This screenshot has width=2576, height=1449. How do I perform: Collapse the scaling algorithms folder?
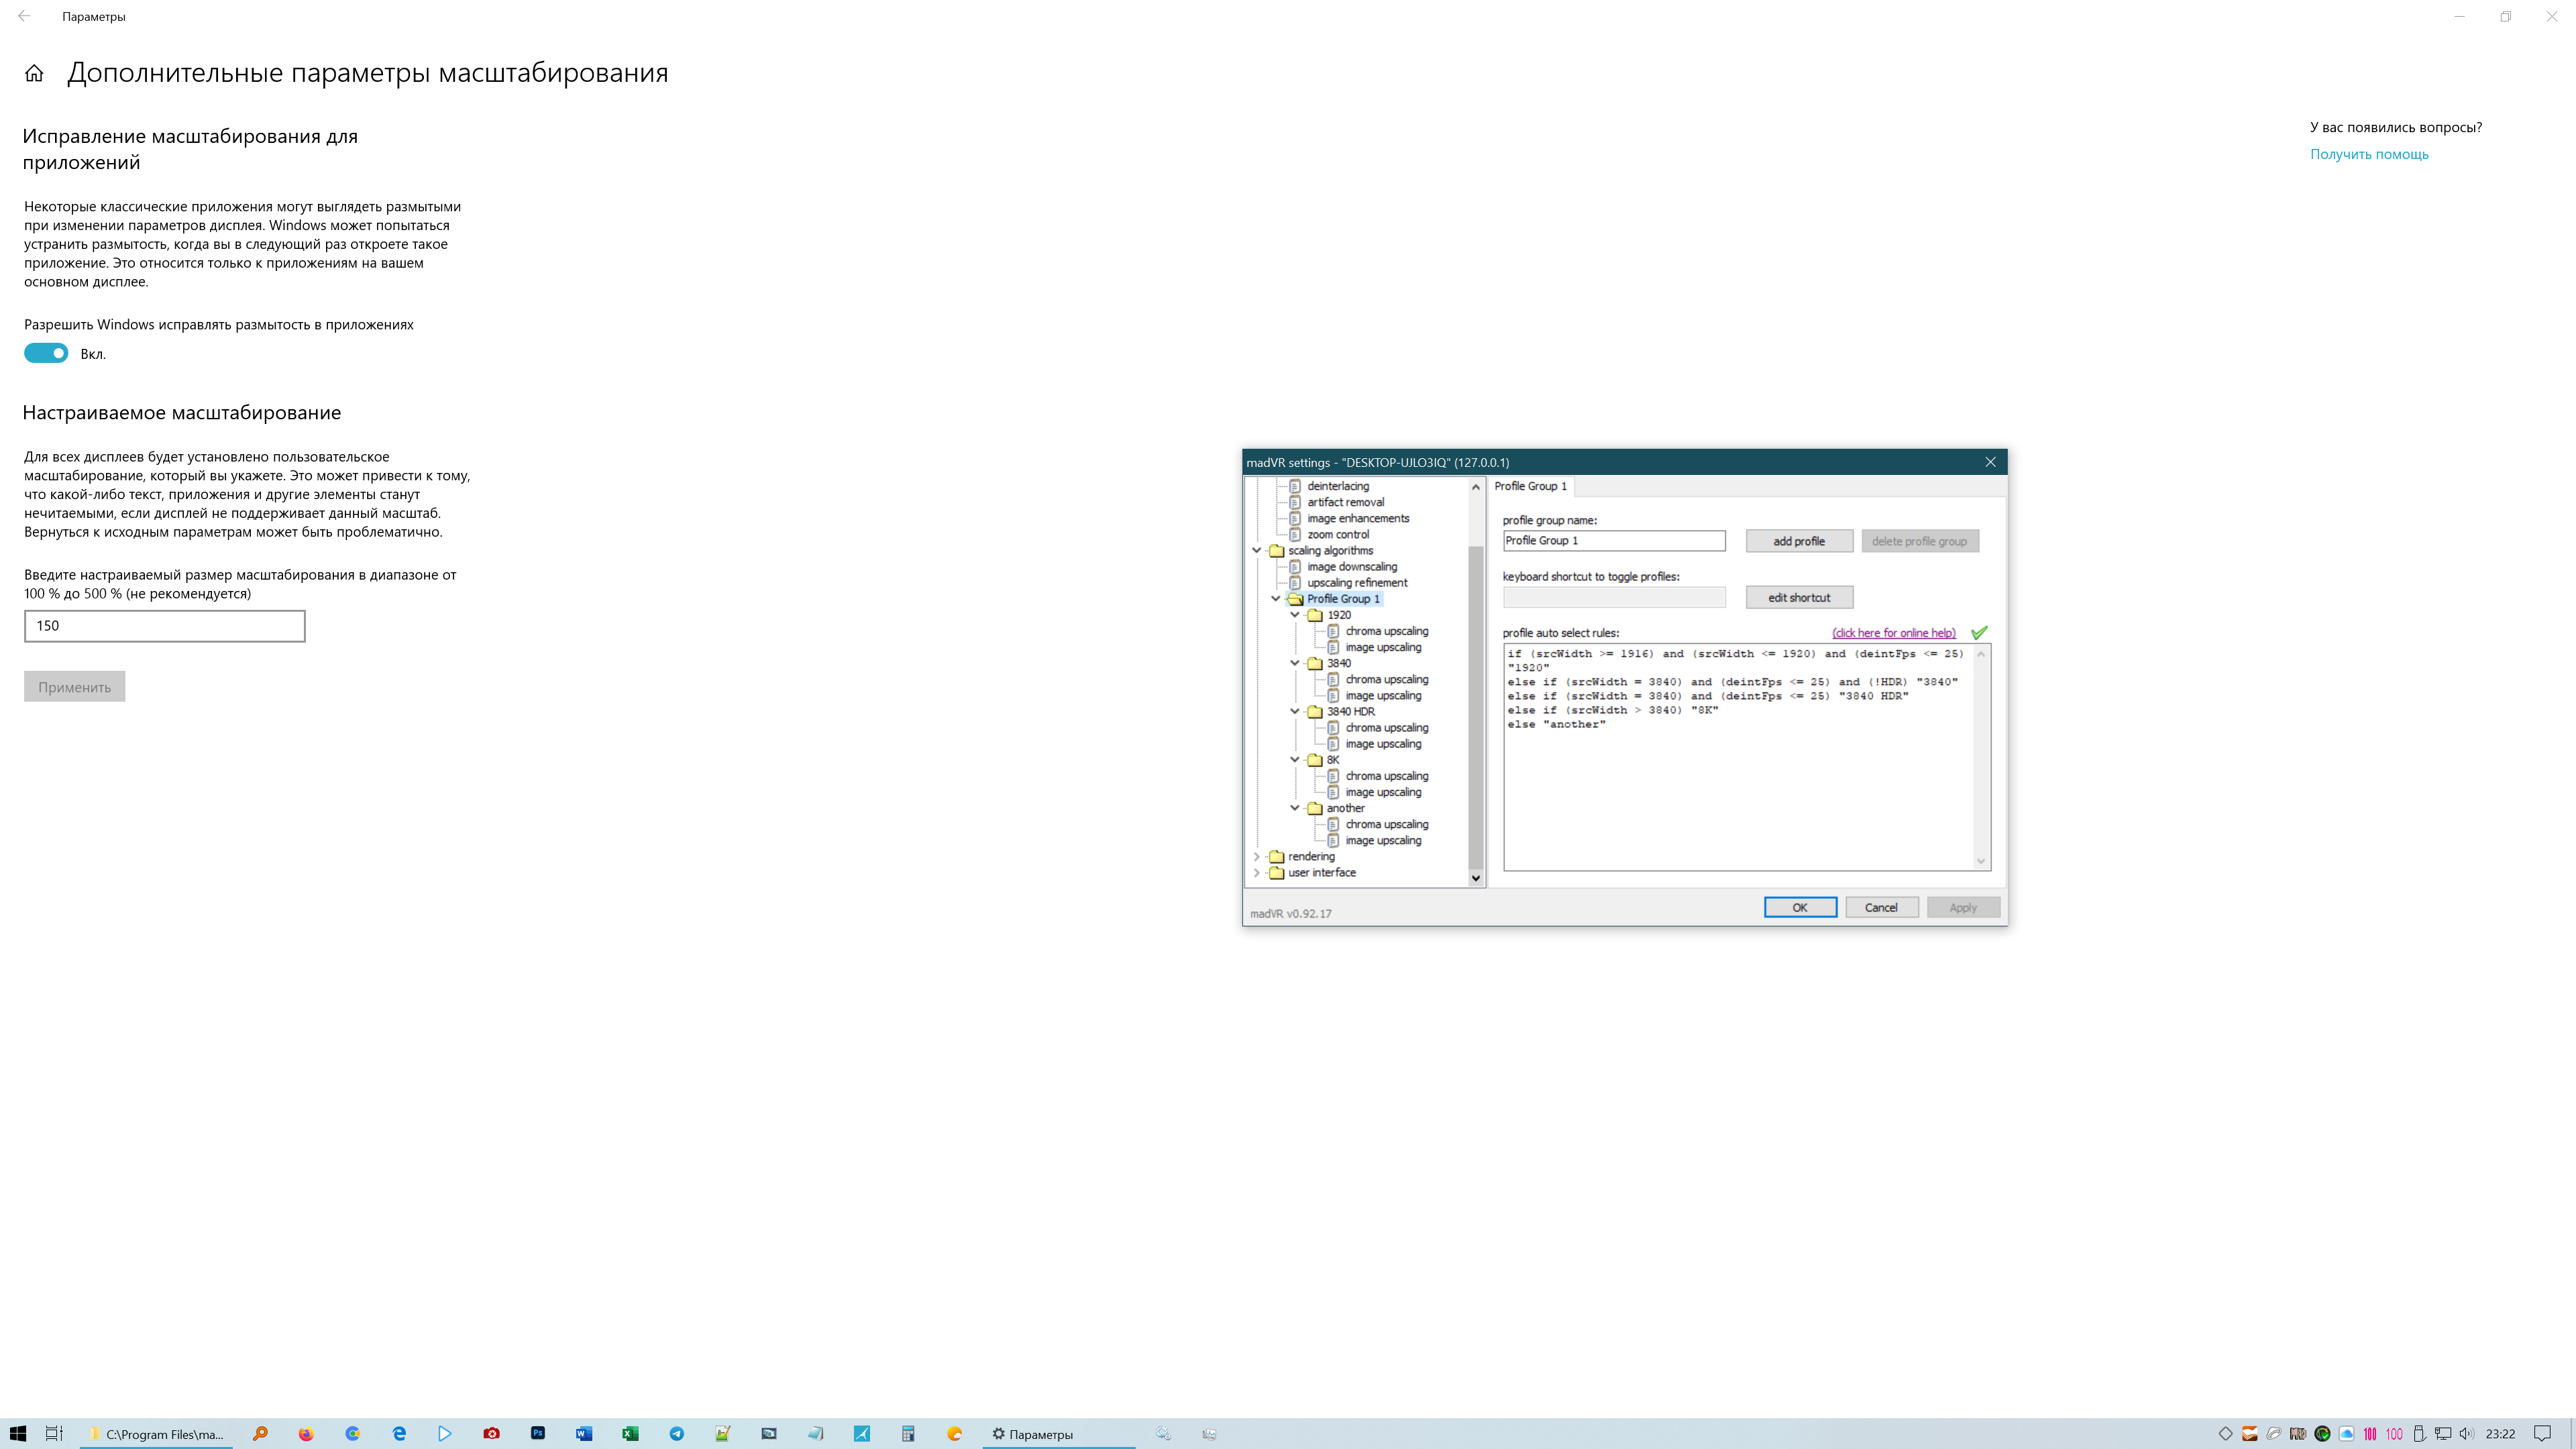1257,550
